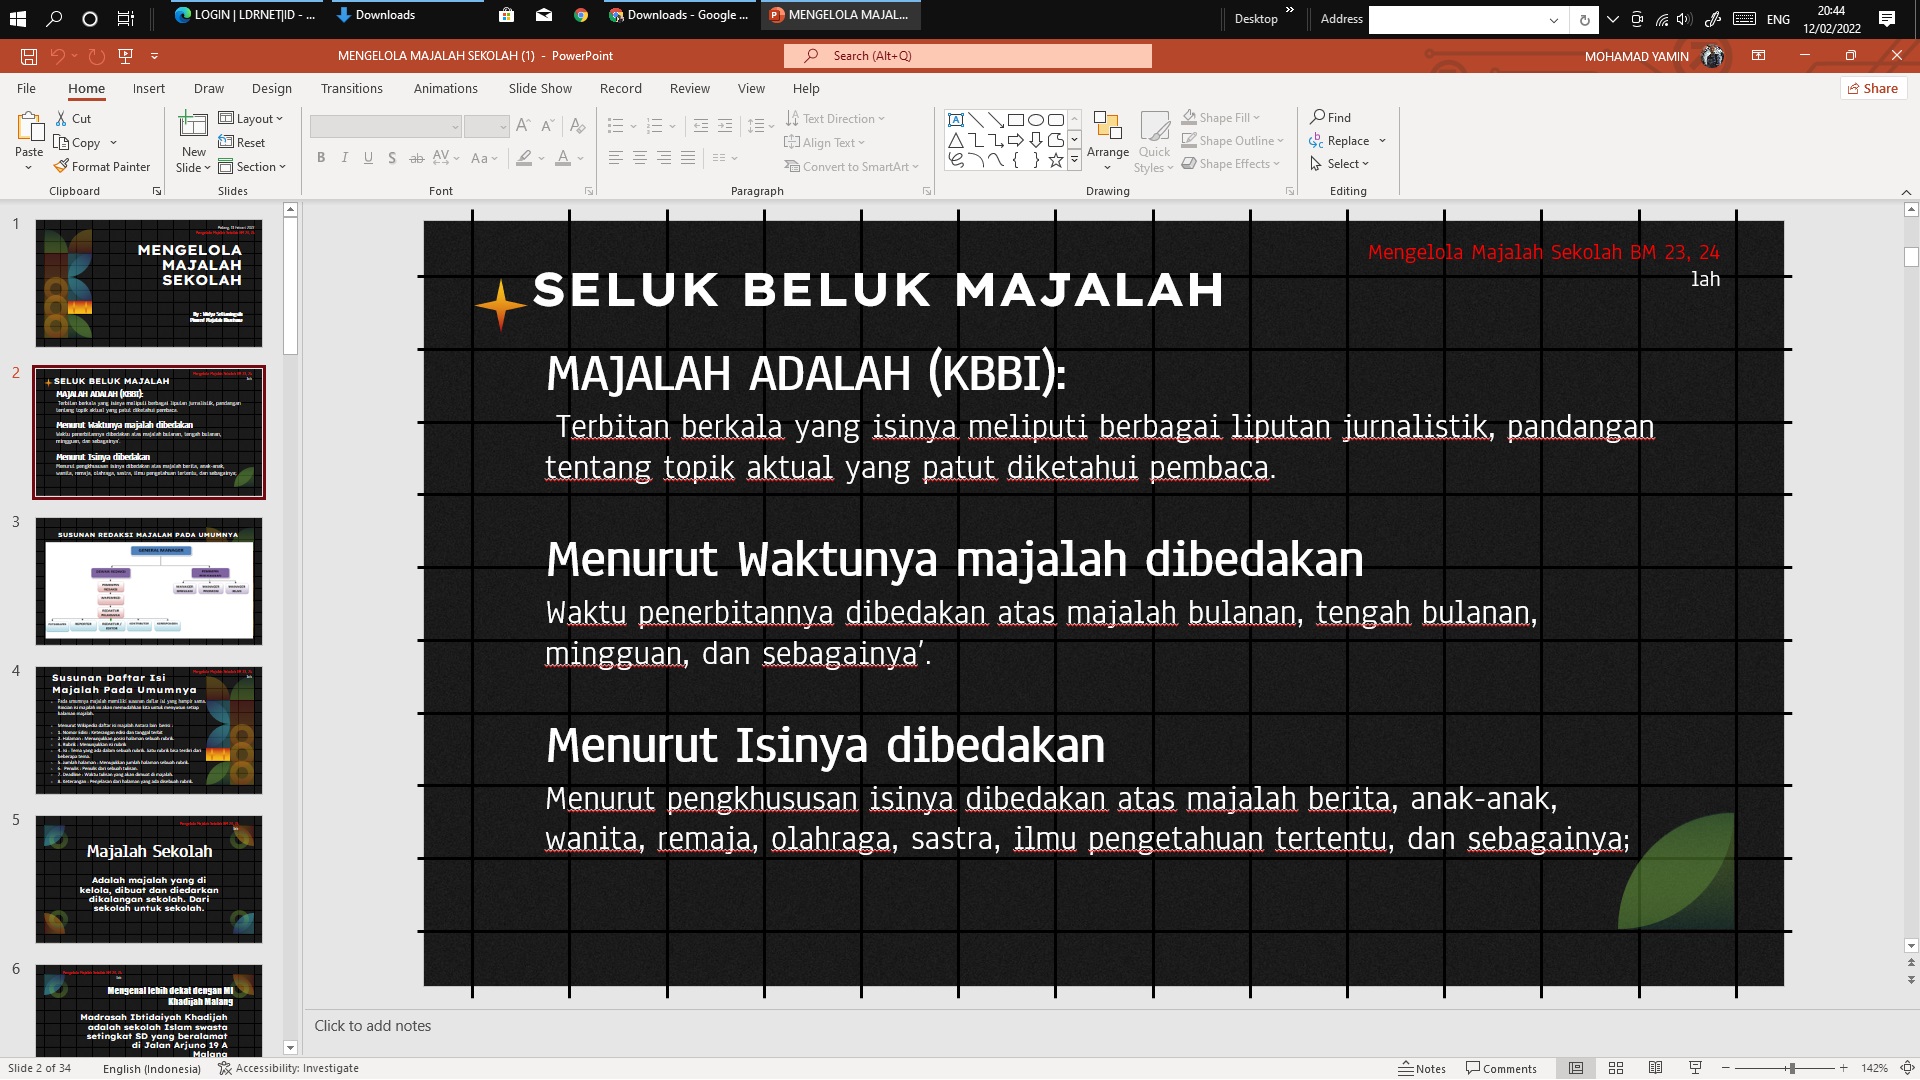
Task: Click the Share button
Action: [1873, 88]
